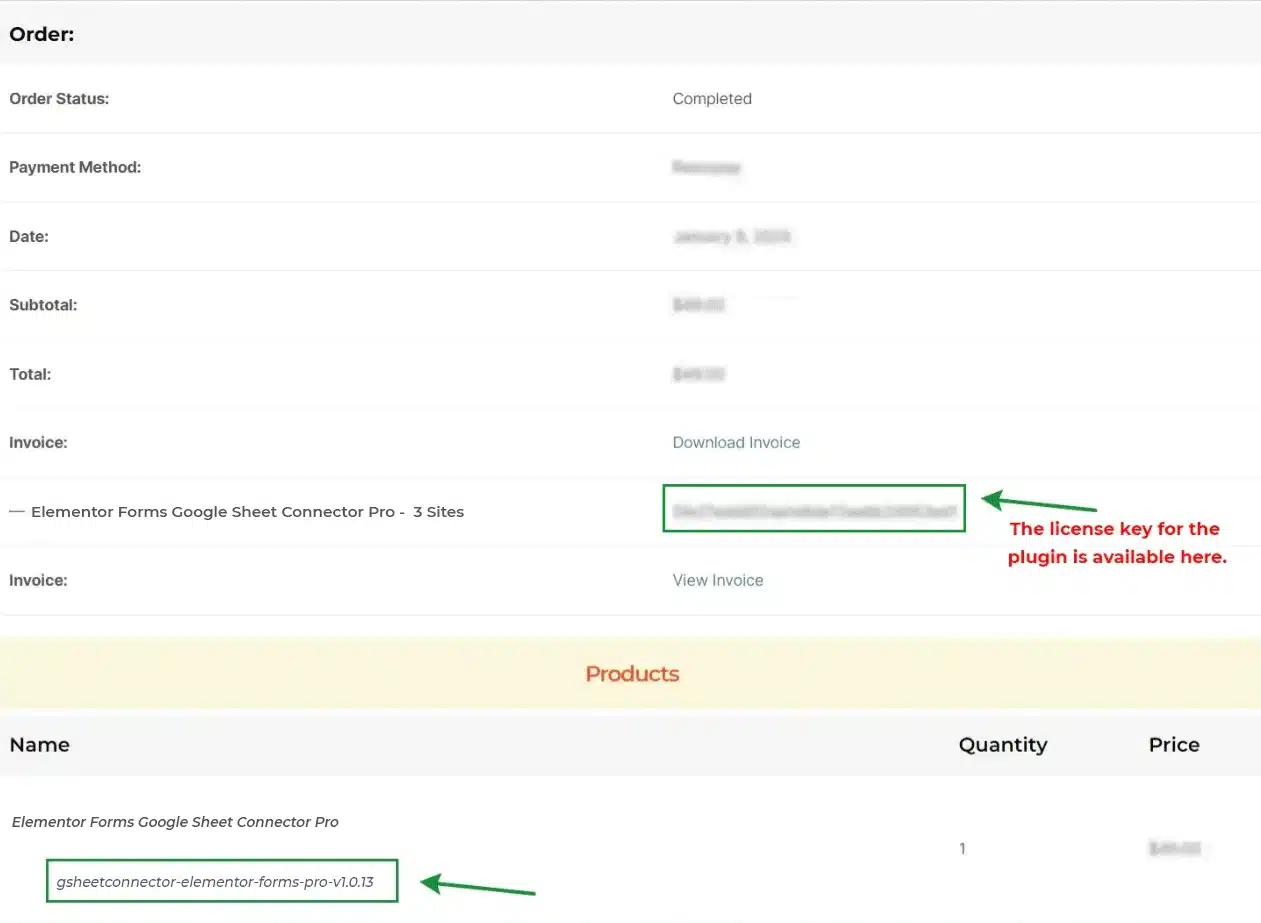The image size is (1261, 923).
Task: Click the Price column header
Action: (x=1173, y=744)
